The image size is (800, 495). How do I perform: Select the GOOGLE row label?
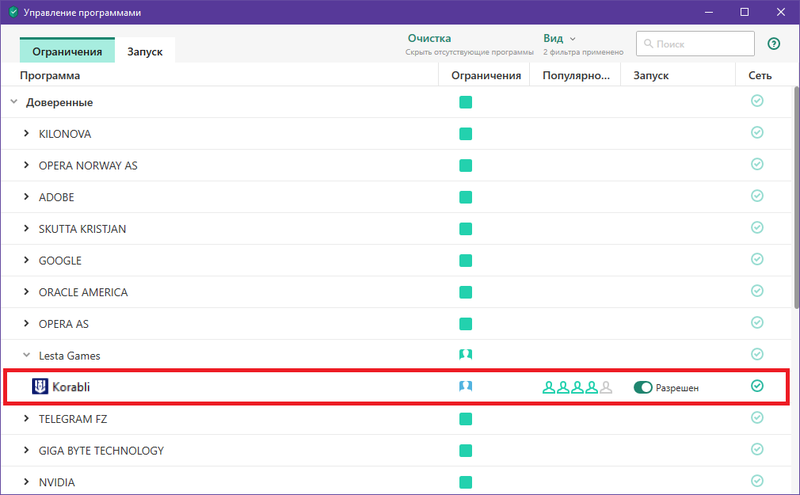point(60,261)
